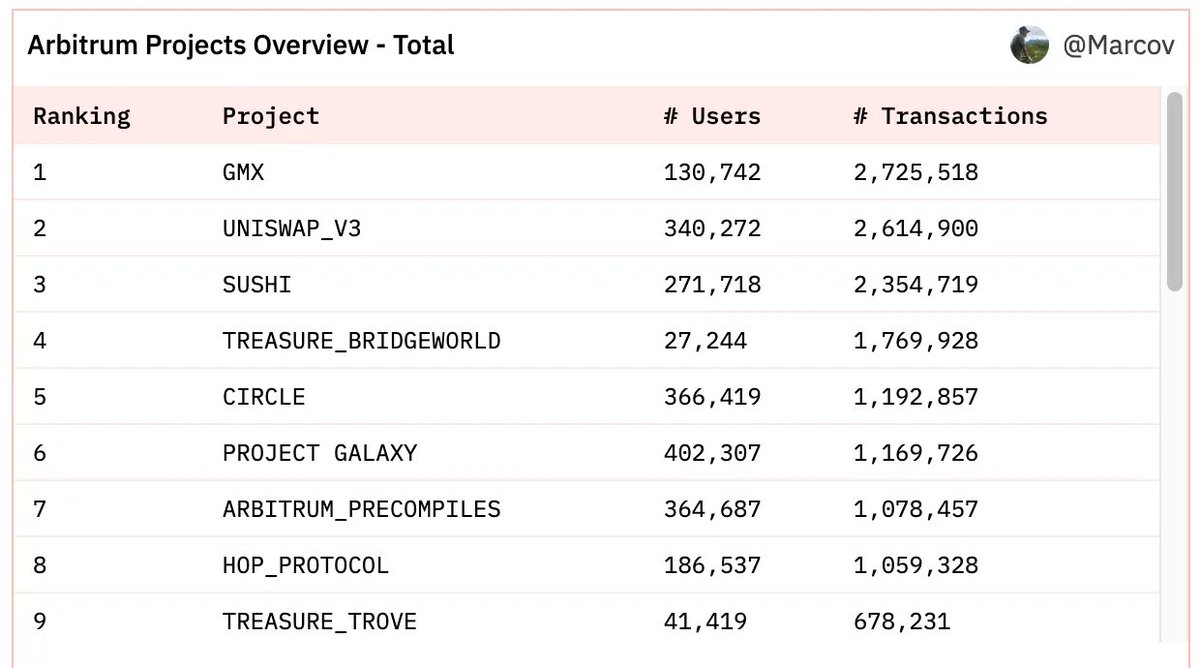This screenshot has width=1200, height=668.
Task: Select the ARBITRUM_PRECOMPILES project cell
Action: point(361,510)
